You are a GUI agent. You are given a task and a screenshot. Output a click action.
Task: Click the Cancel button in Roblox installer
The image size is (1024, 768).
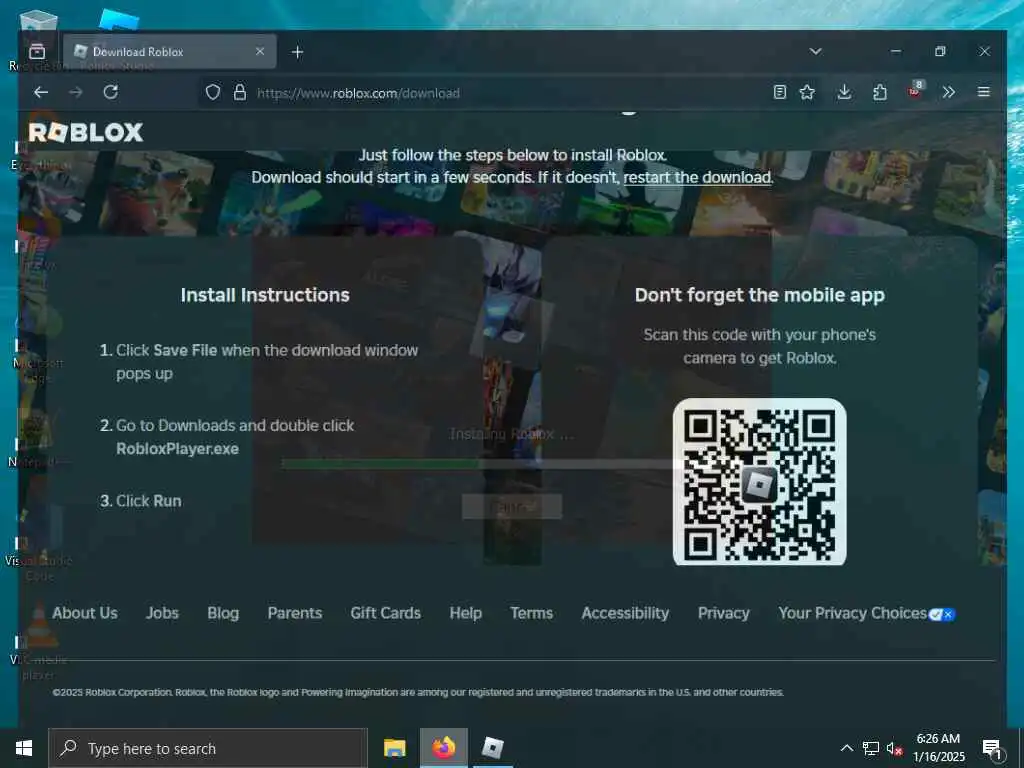point(512,506)
